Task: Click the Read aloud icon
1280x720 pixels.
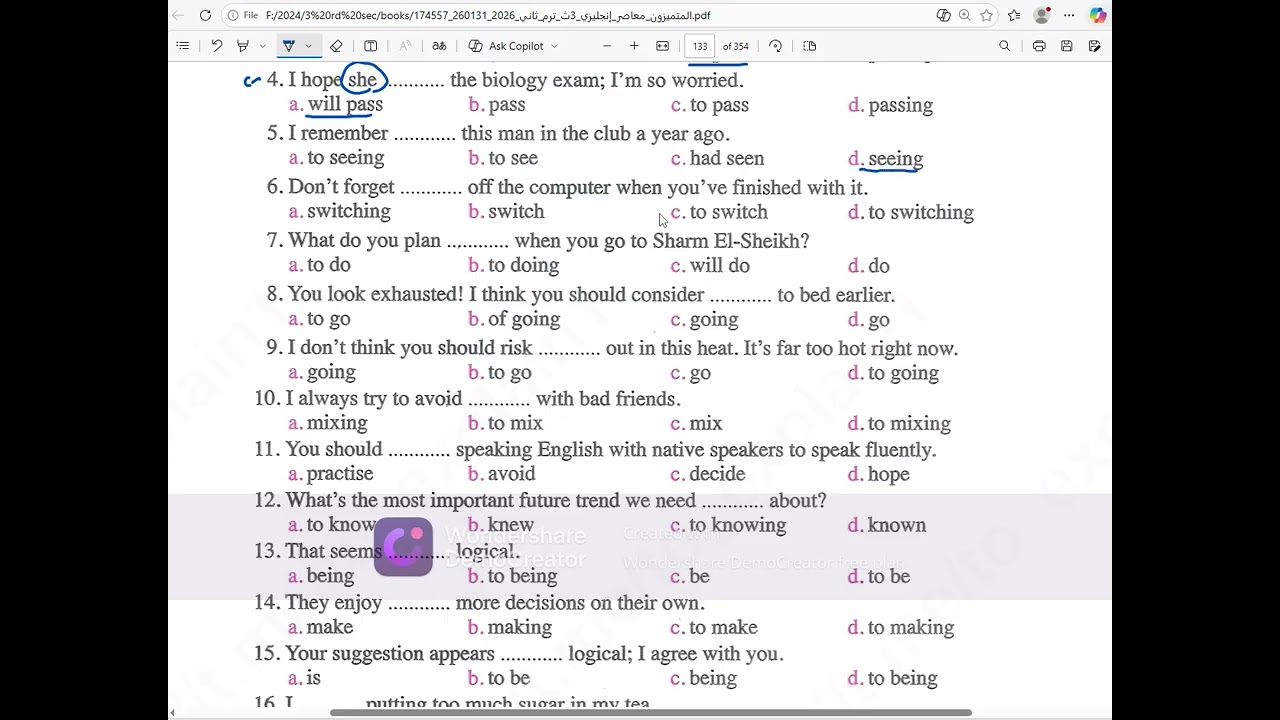Action: click(405, 46)
